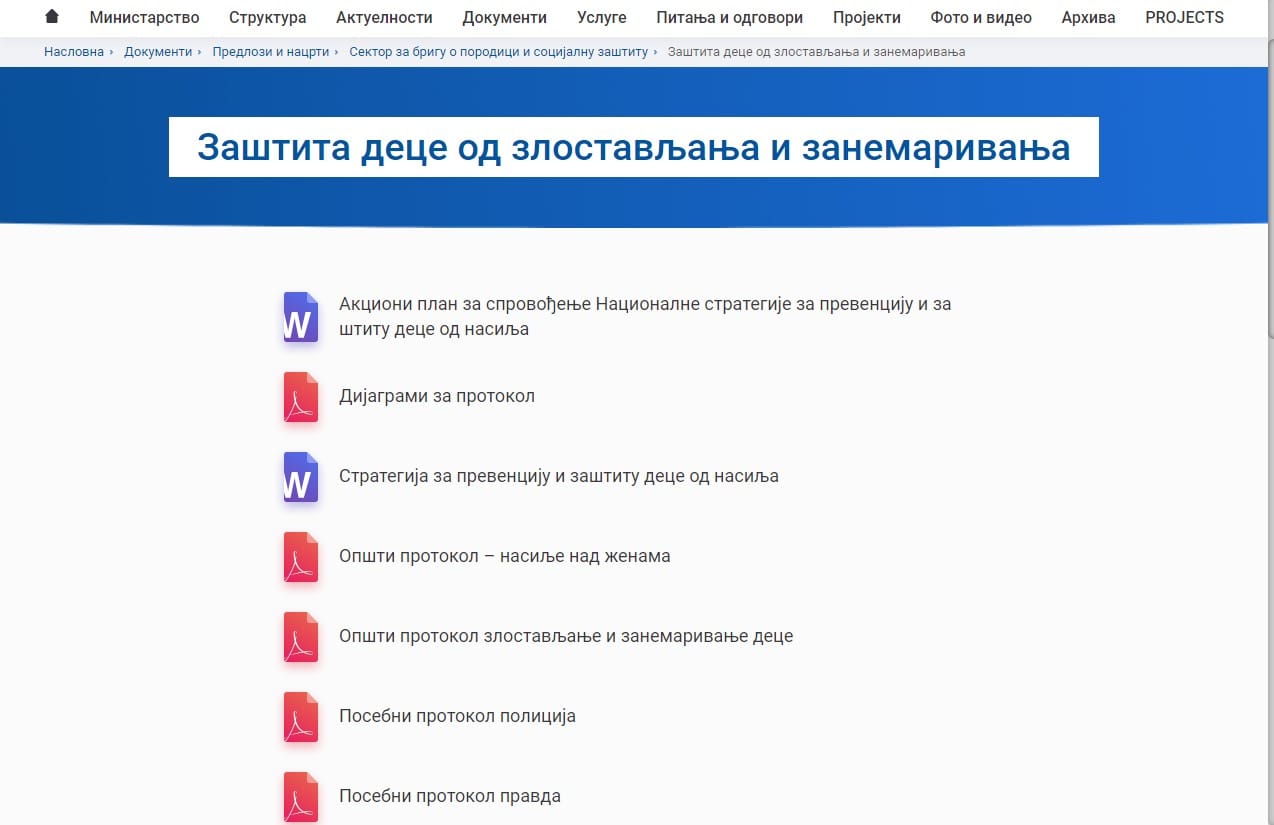
Task: Click PDF icon for Општи протокол насиље над женама
Action: click(300, 557)
